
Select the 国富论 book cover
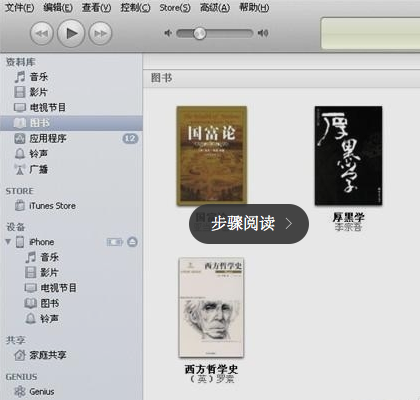pos(212,156)
